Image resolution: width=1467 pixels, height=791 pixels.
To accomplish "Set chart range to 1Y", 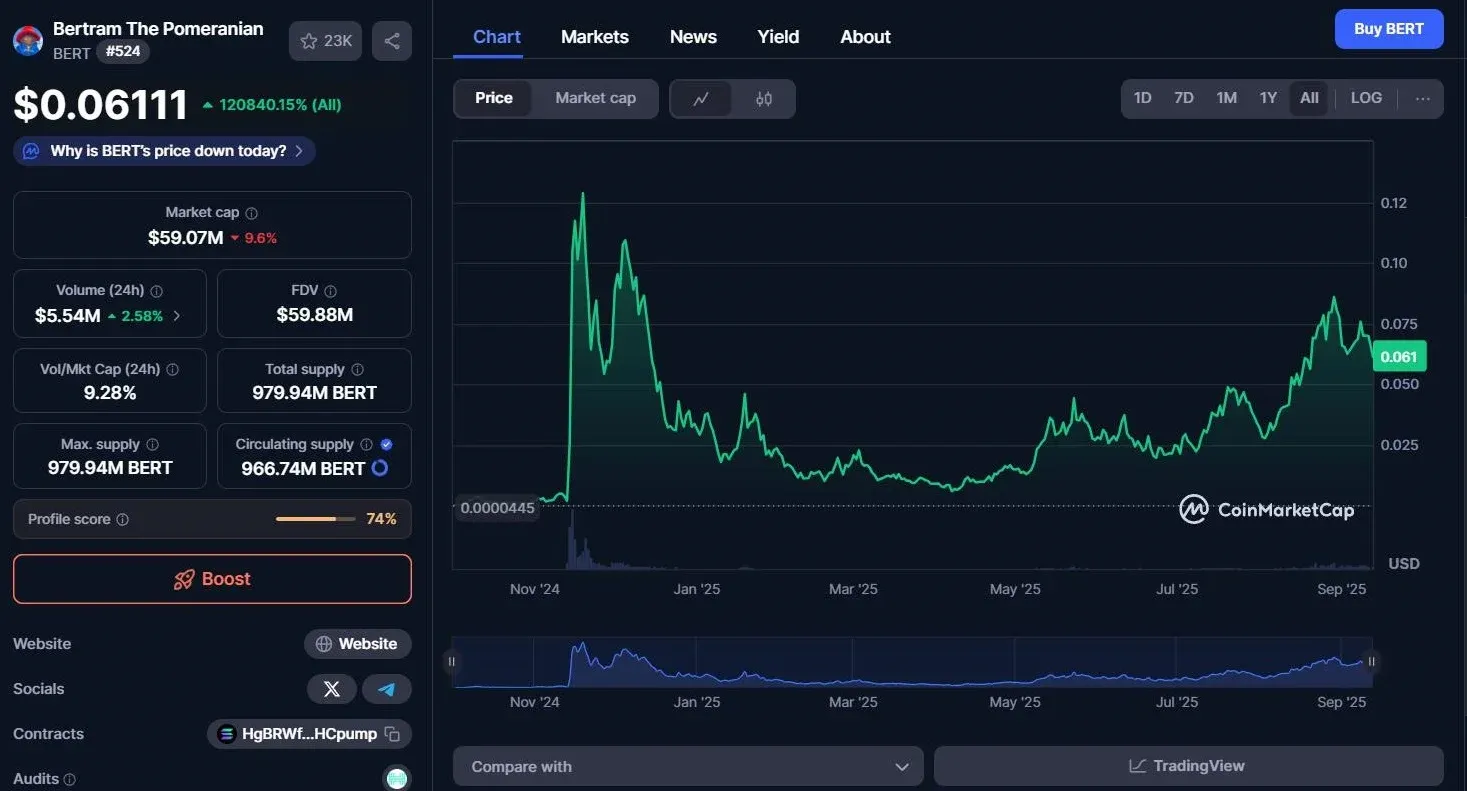I will 1268,98.
